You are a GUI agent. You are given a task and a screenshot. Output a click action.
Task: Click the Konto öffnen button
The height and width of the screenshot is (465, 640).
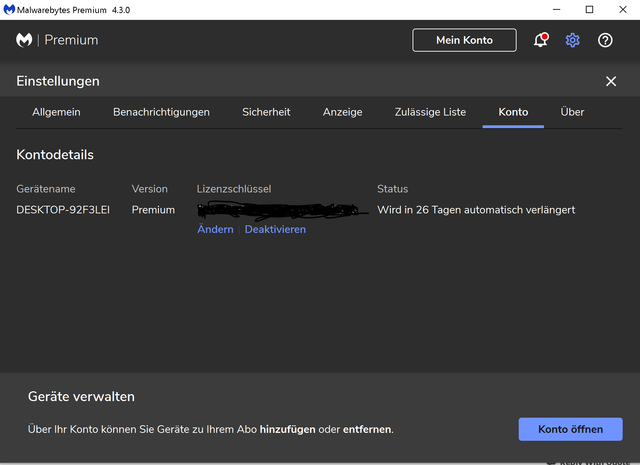[570, 429]
